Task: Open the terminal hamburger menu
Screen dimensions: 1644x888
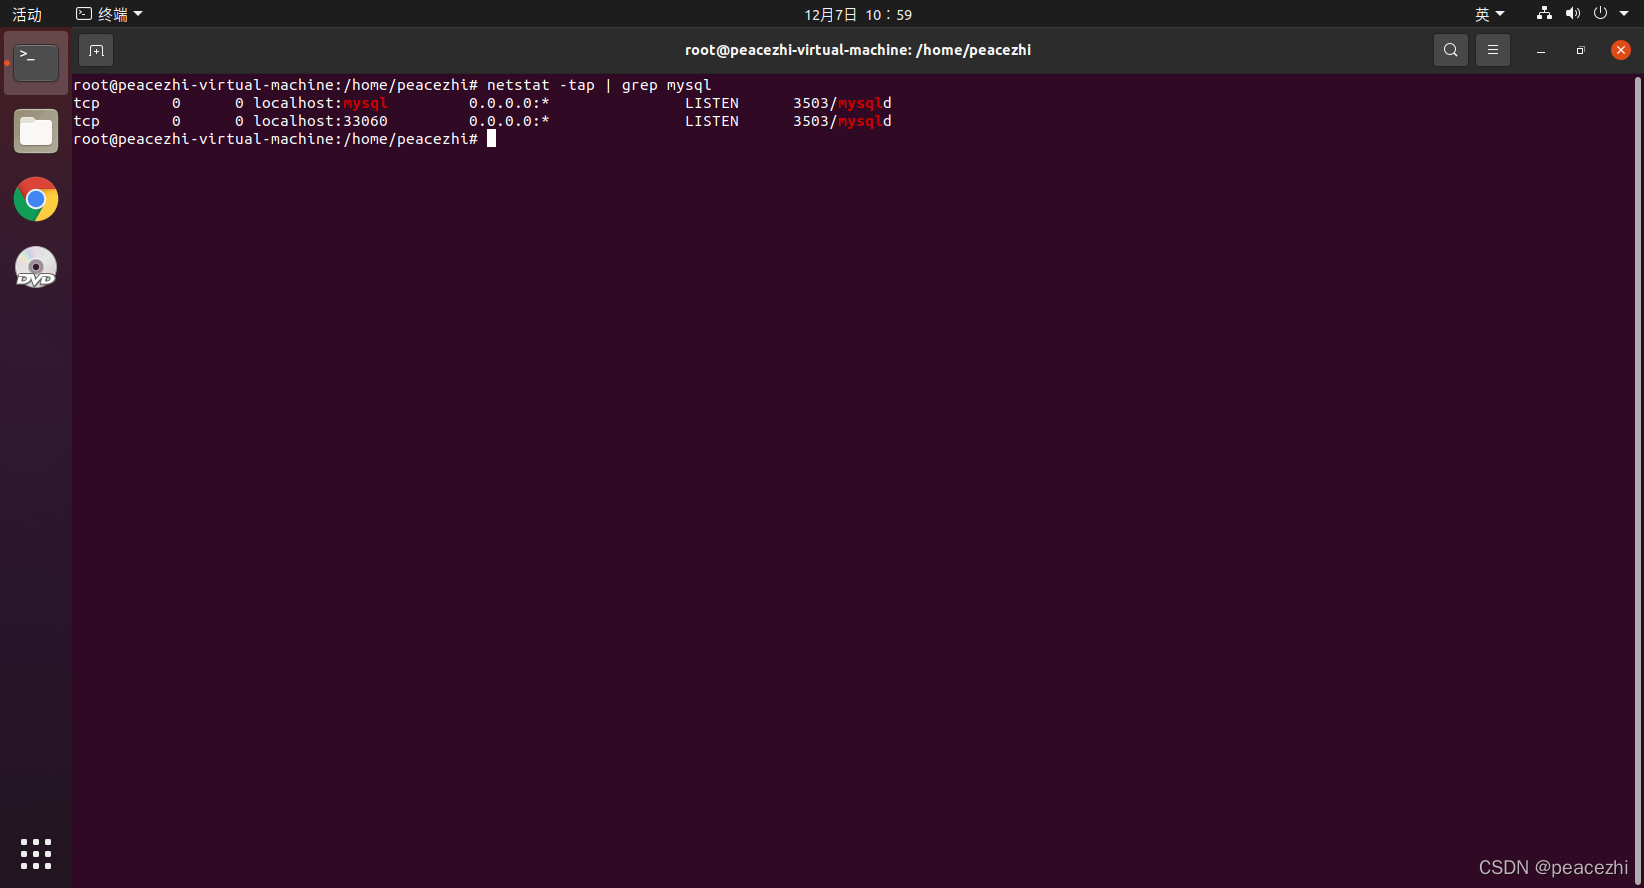Action: (1493, 50)
